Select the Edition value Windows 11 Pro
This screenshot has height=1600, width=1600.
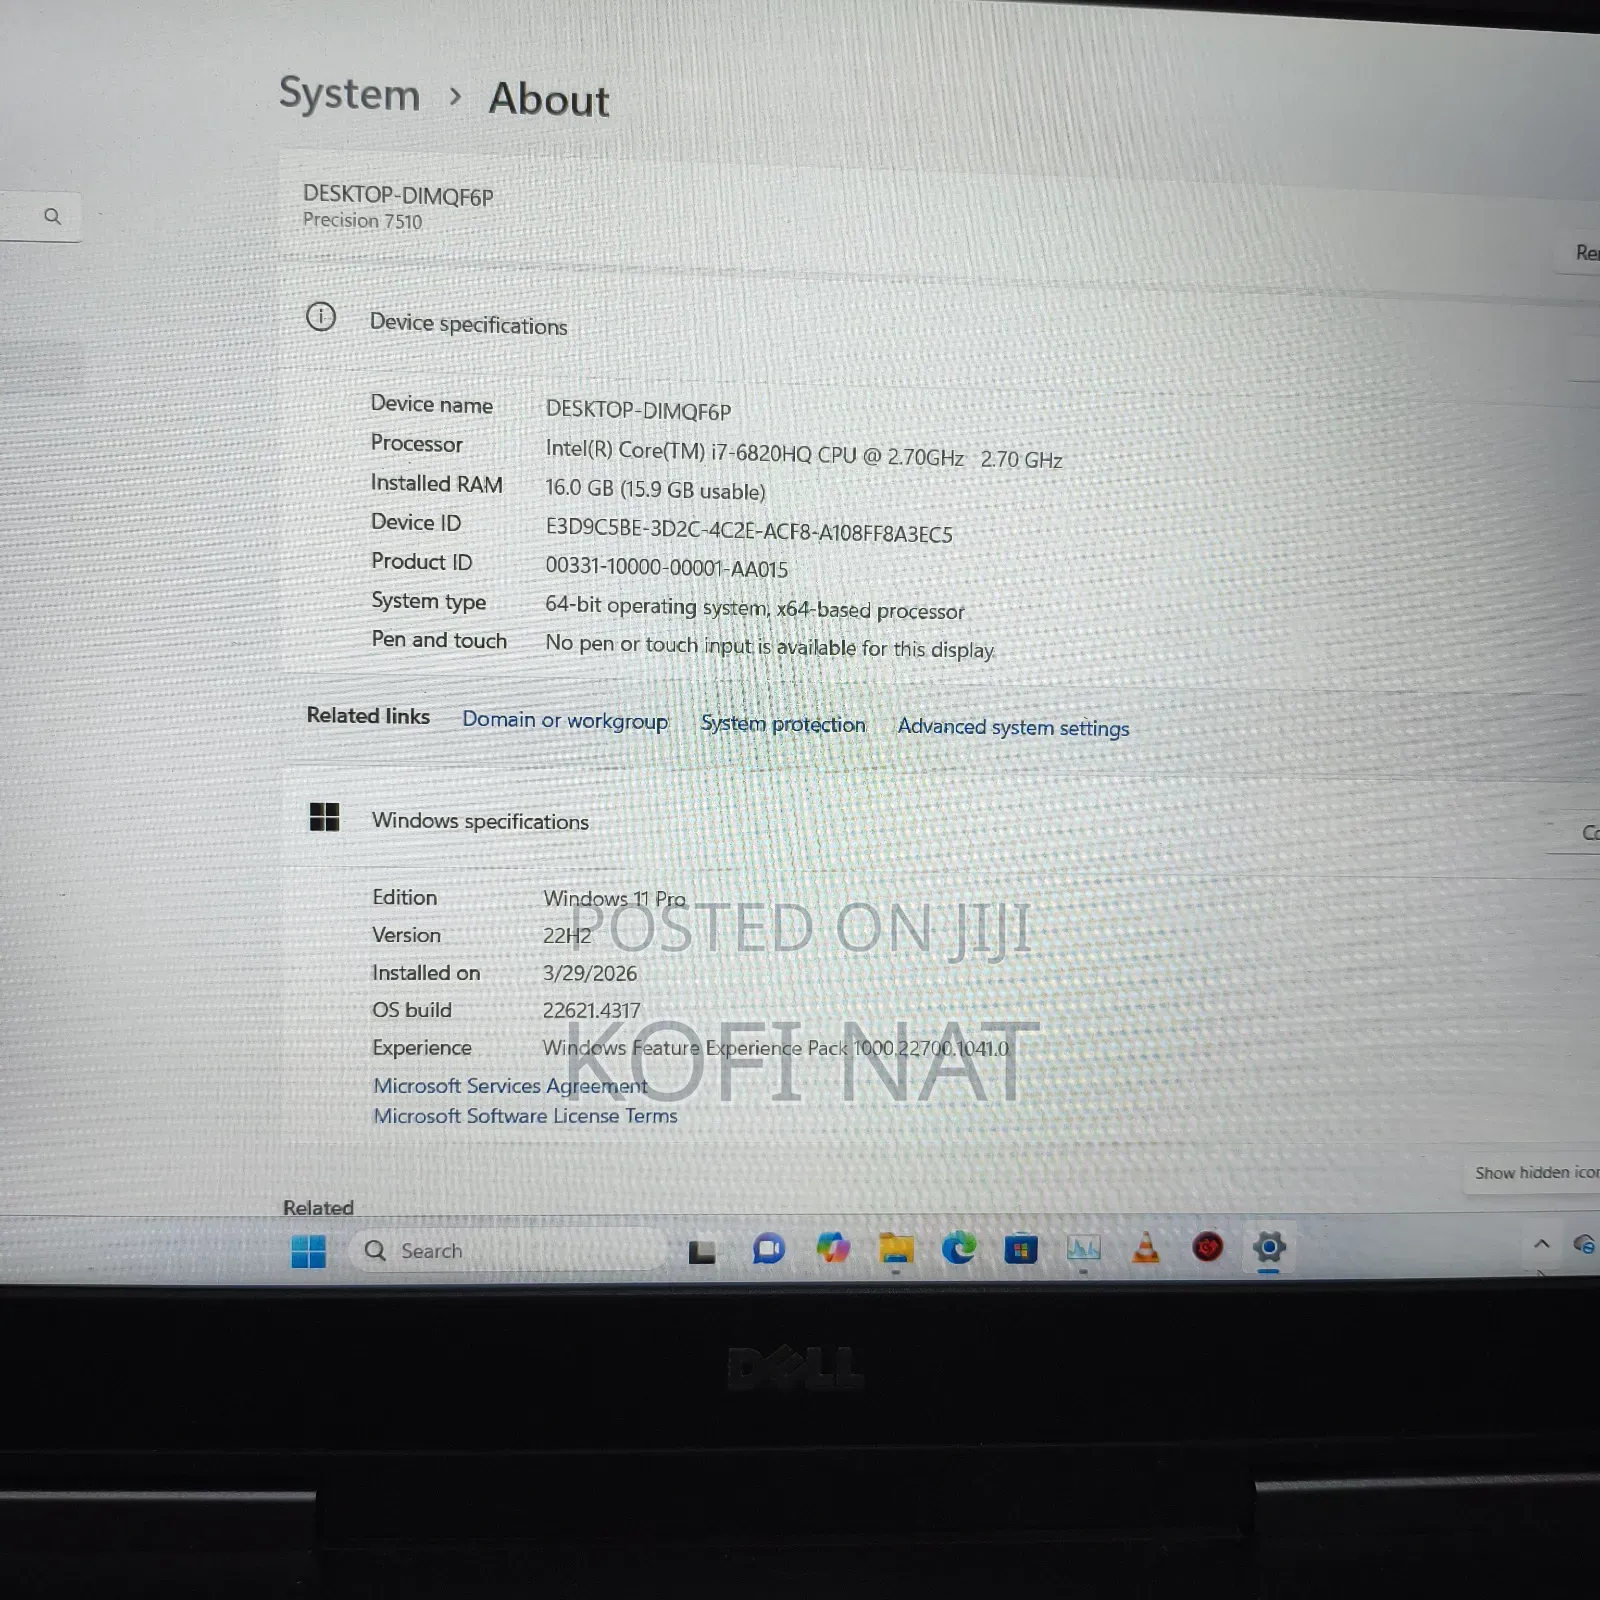(x=614, y=899)
